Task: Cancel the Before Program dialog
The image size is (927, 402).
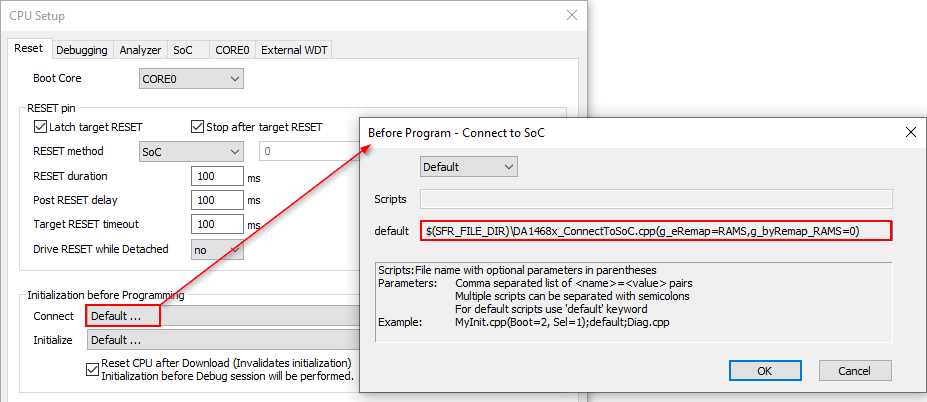Action: tap(853, 370)
